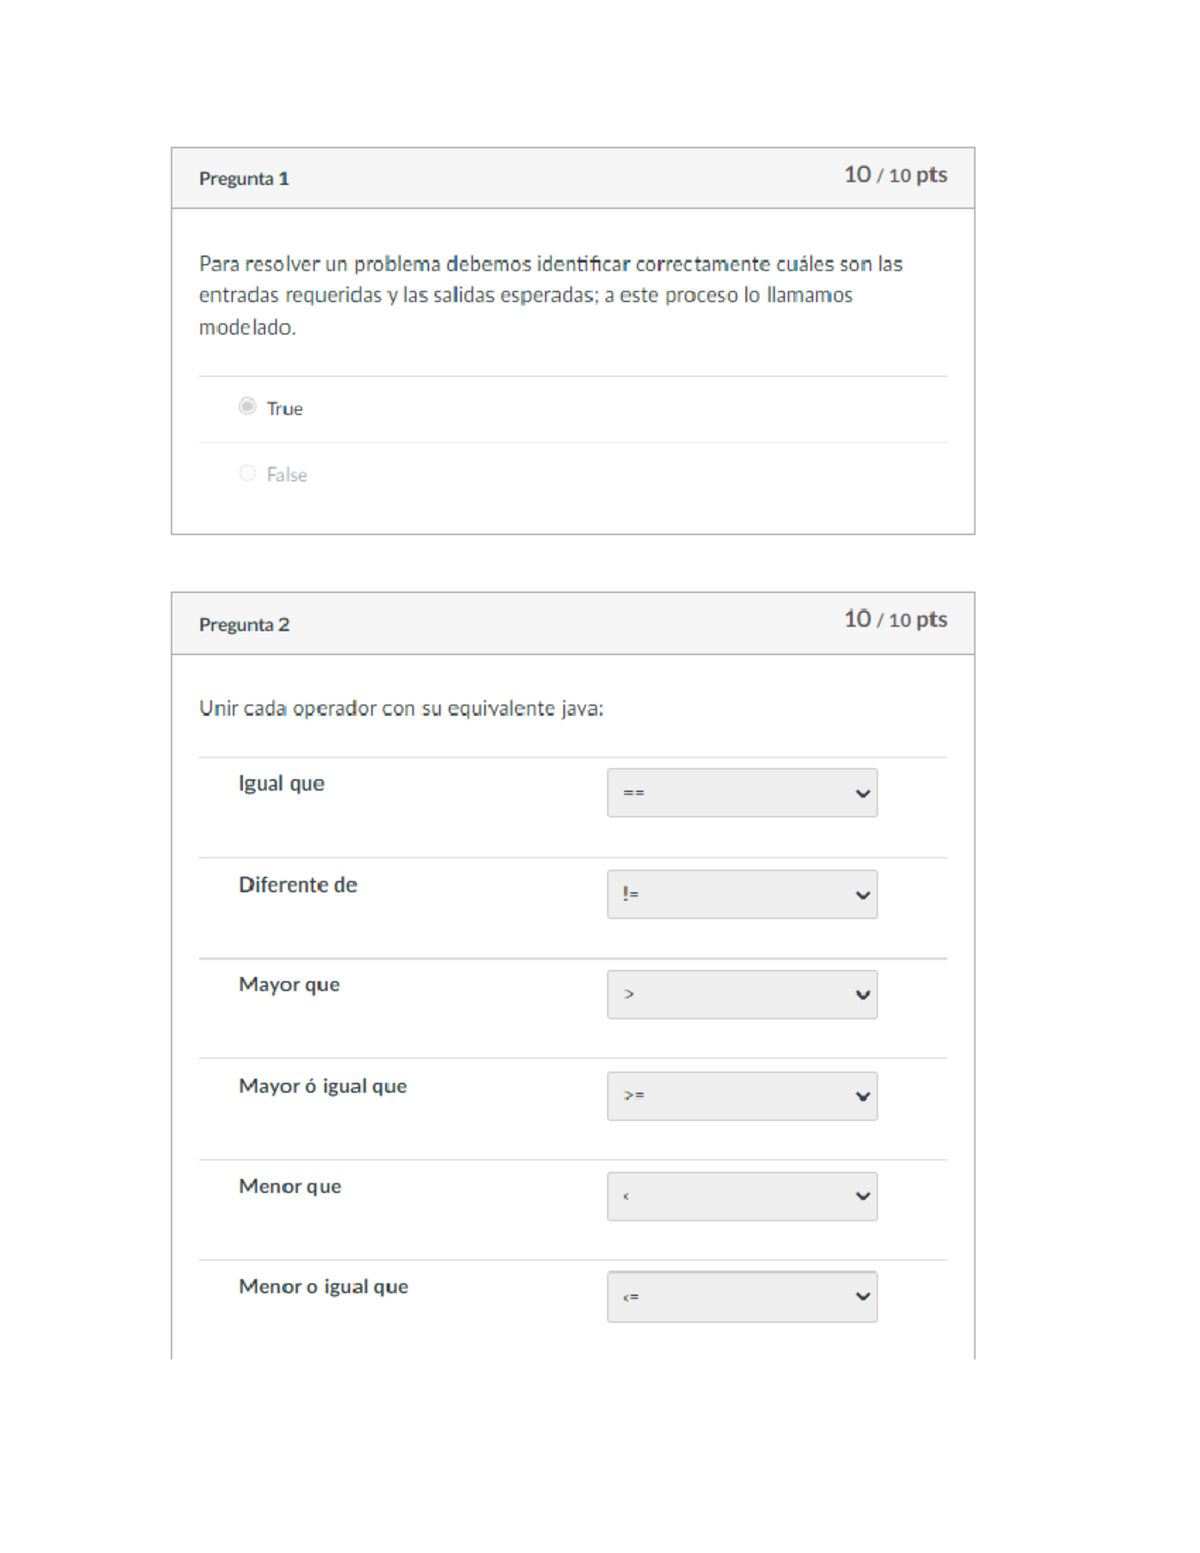The width and height of the screenshot is (1200, 1553).
Task: Click the 'True' answer label text
Action: [x=285, y=409]
